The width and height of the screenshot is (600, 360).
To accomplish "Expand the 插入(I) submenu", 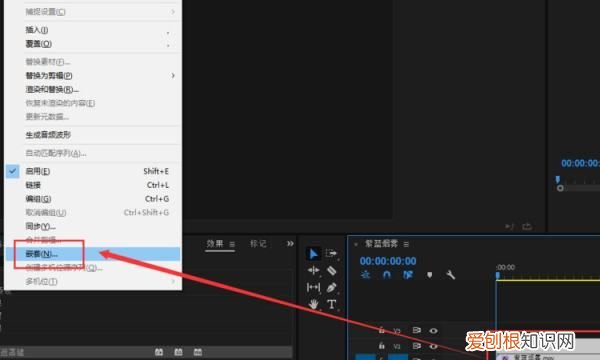I will click(x=92, y=30).
